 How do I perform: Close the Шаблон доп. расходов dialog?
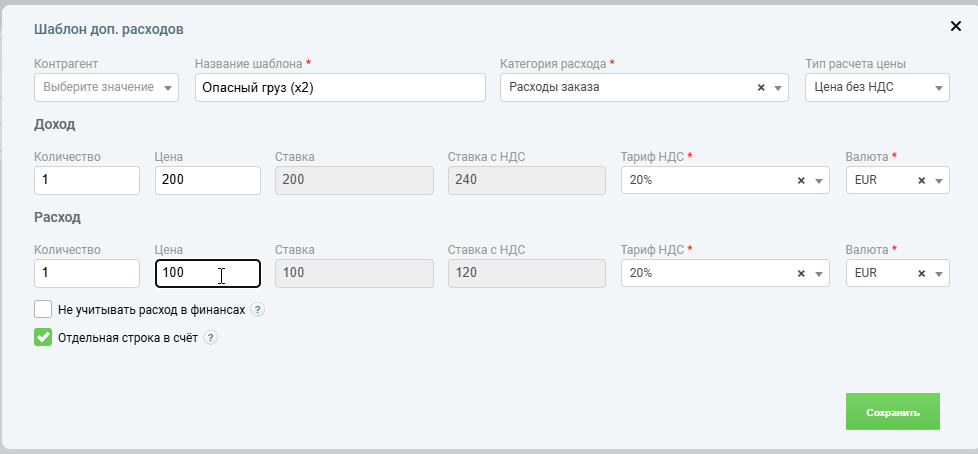click(x=955, y=26)
